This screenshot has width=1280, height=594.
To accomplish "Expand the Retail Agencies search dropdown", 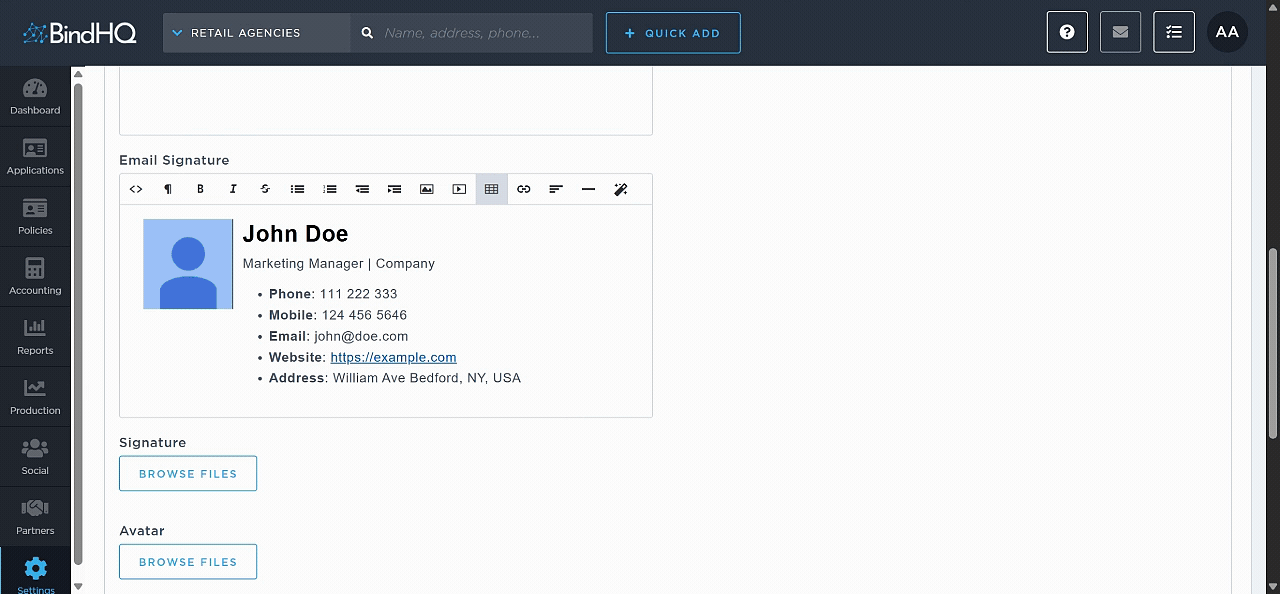I will (256, 33).
